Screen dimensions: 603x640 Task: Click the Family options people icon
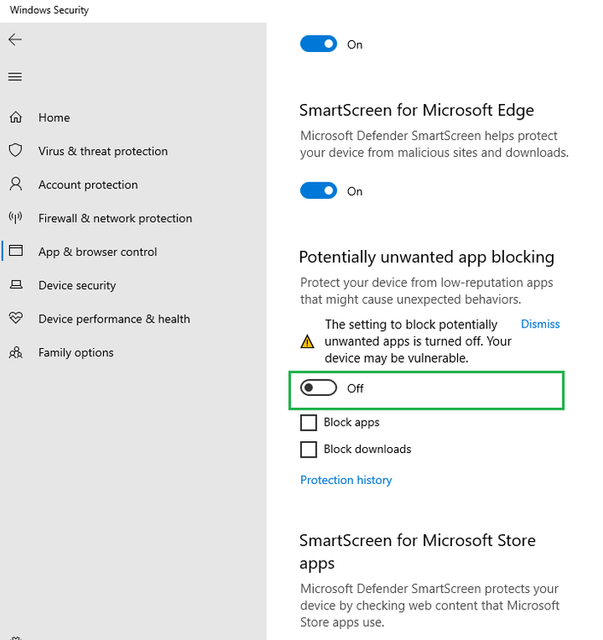pyautogui.click(x=16, y=352)
